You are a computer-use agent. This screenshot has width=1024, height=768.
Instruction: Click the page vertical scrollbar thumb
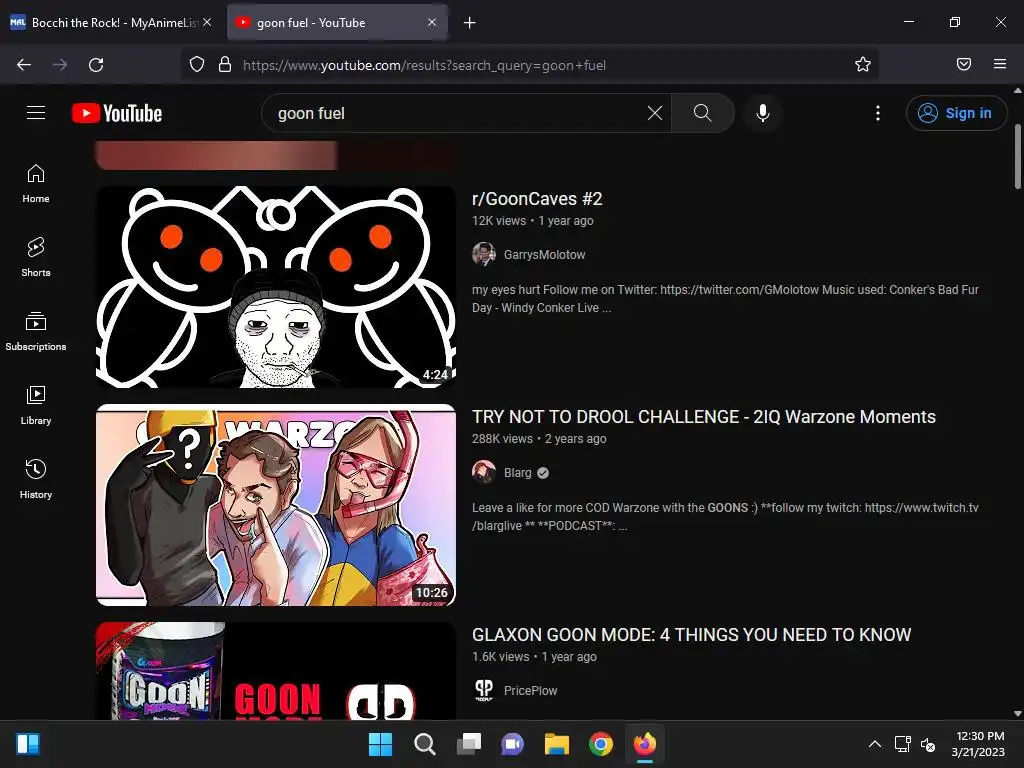coord(1017,156)
